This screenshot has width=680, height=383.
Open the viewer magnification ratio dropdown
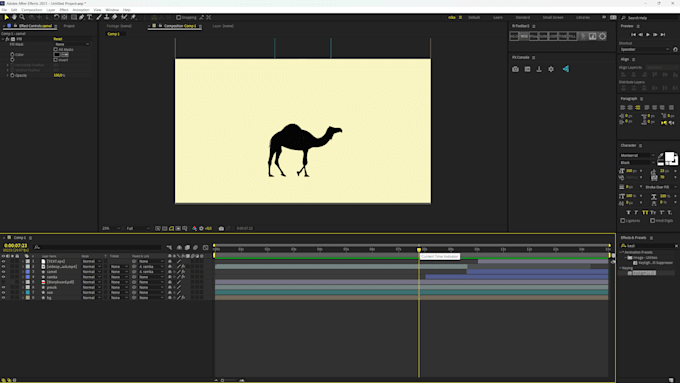pyautogui.click(x=111, y=229)
